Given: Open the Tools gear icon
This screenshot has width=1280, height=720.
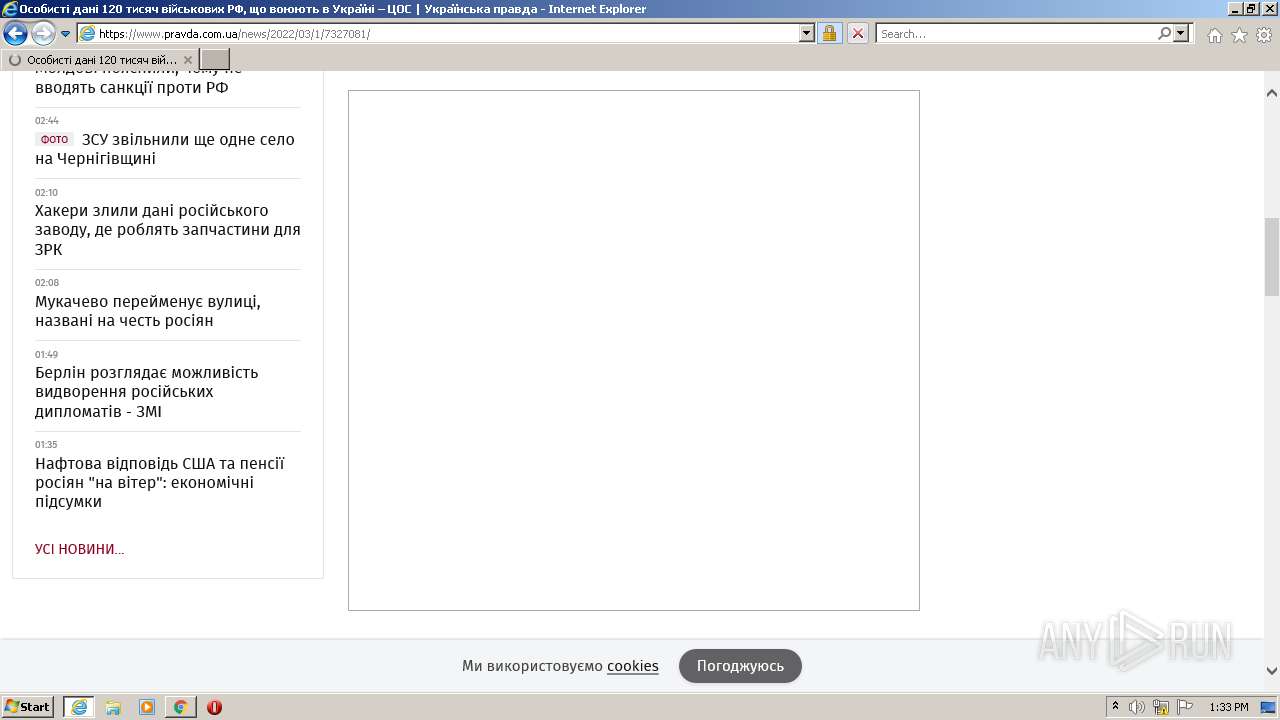Looking at the screenshot, I should tap(1264, 35).
